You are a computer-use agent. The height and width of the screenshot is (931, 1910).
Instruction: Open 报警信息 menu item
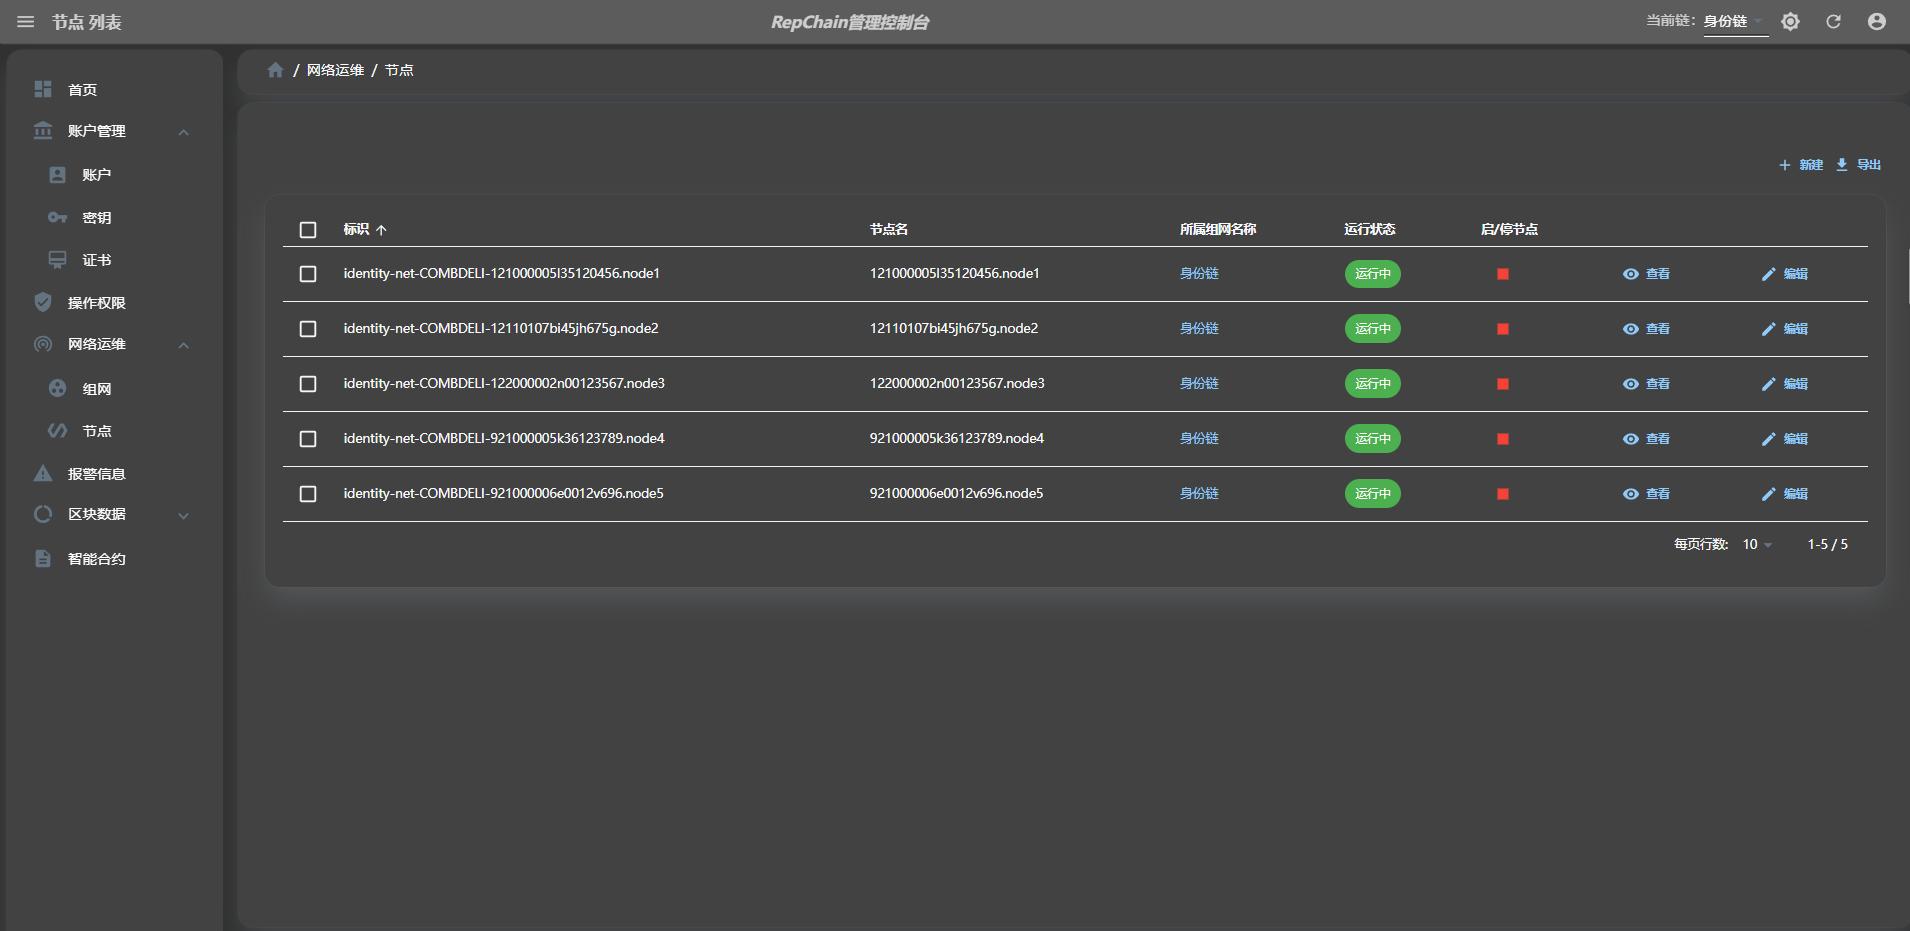97,474
